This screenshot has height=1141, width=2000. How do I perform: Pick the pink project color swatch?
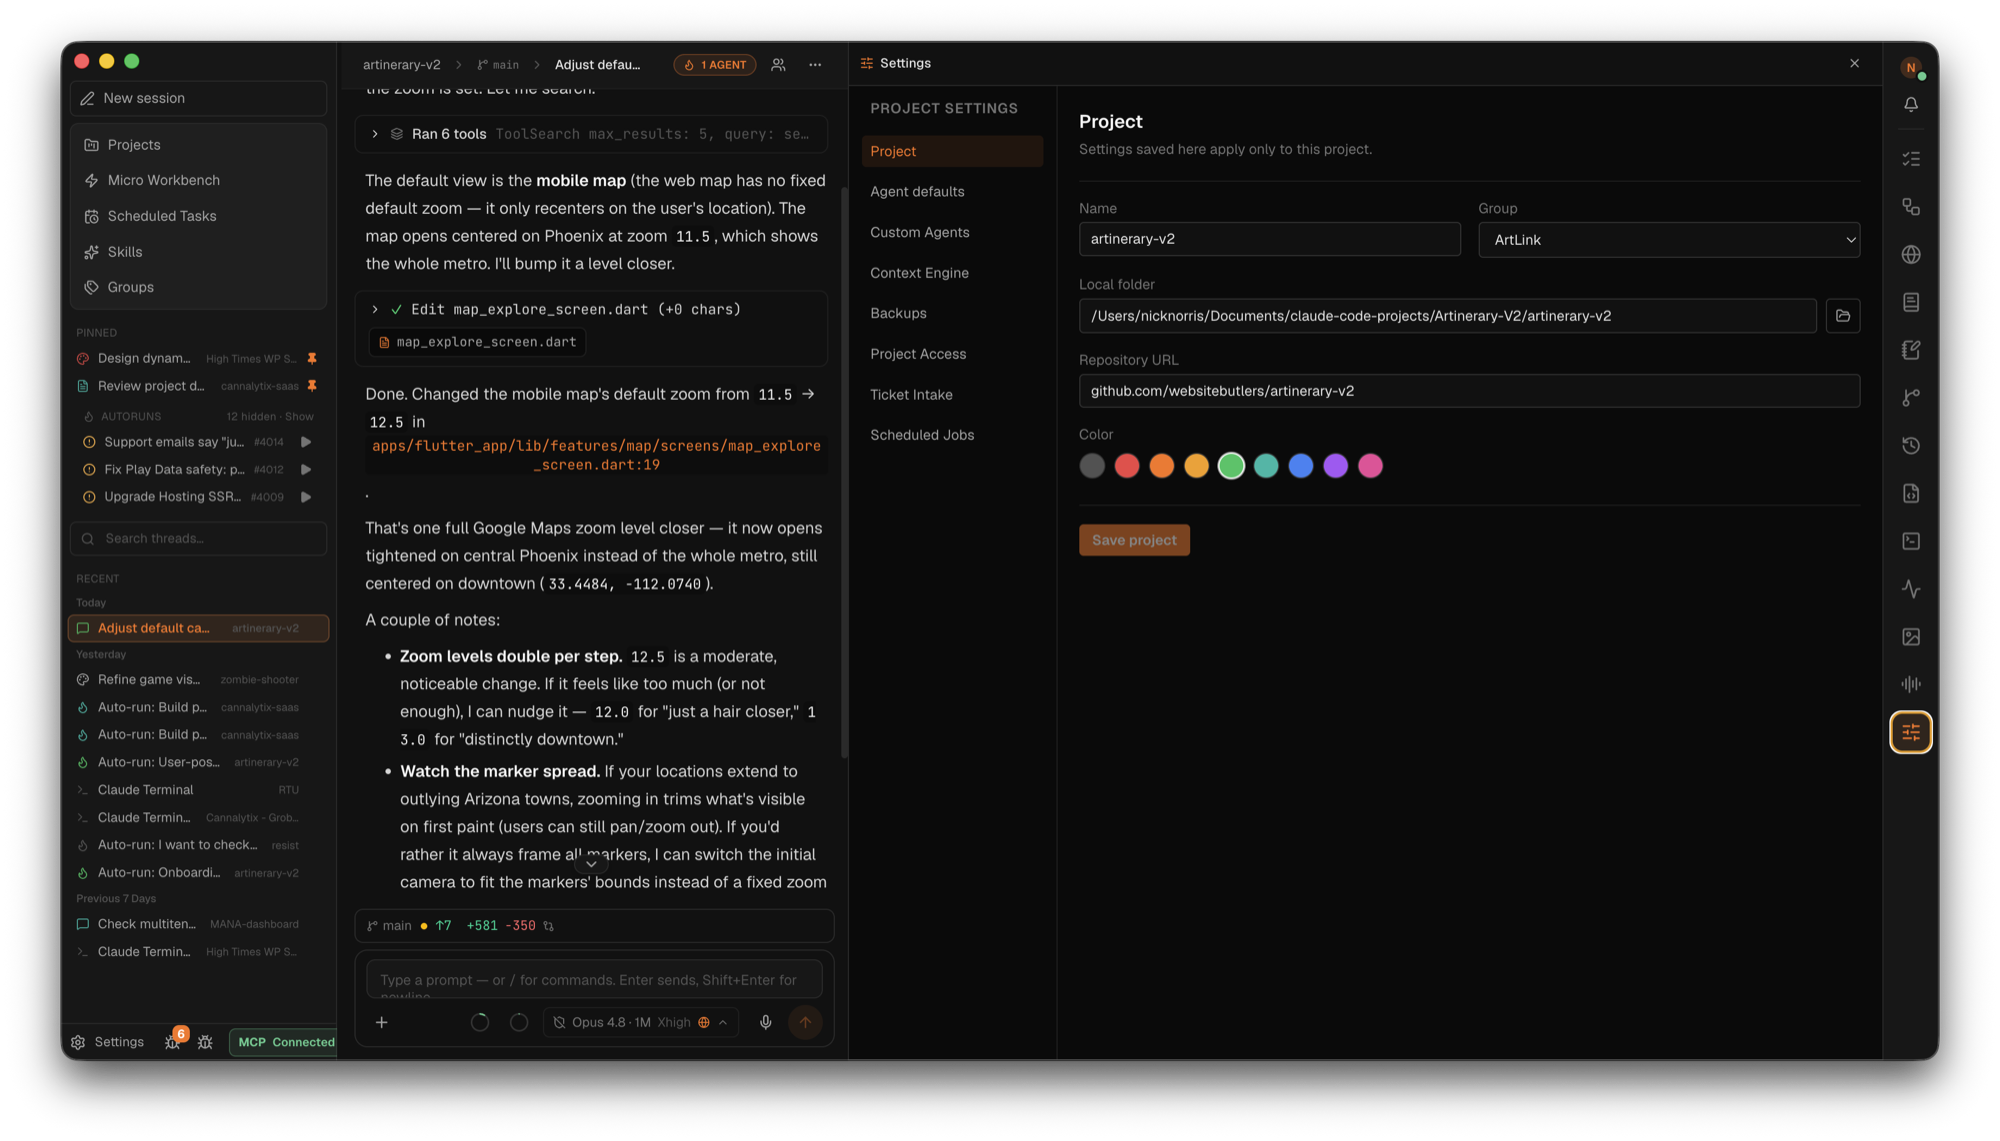(1369, 466)
